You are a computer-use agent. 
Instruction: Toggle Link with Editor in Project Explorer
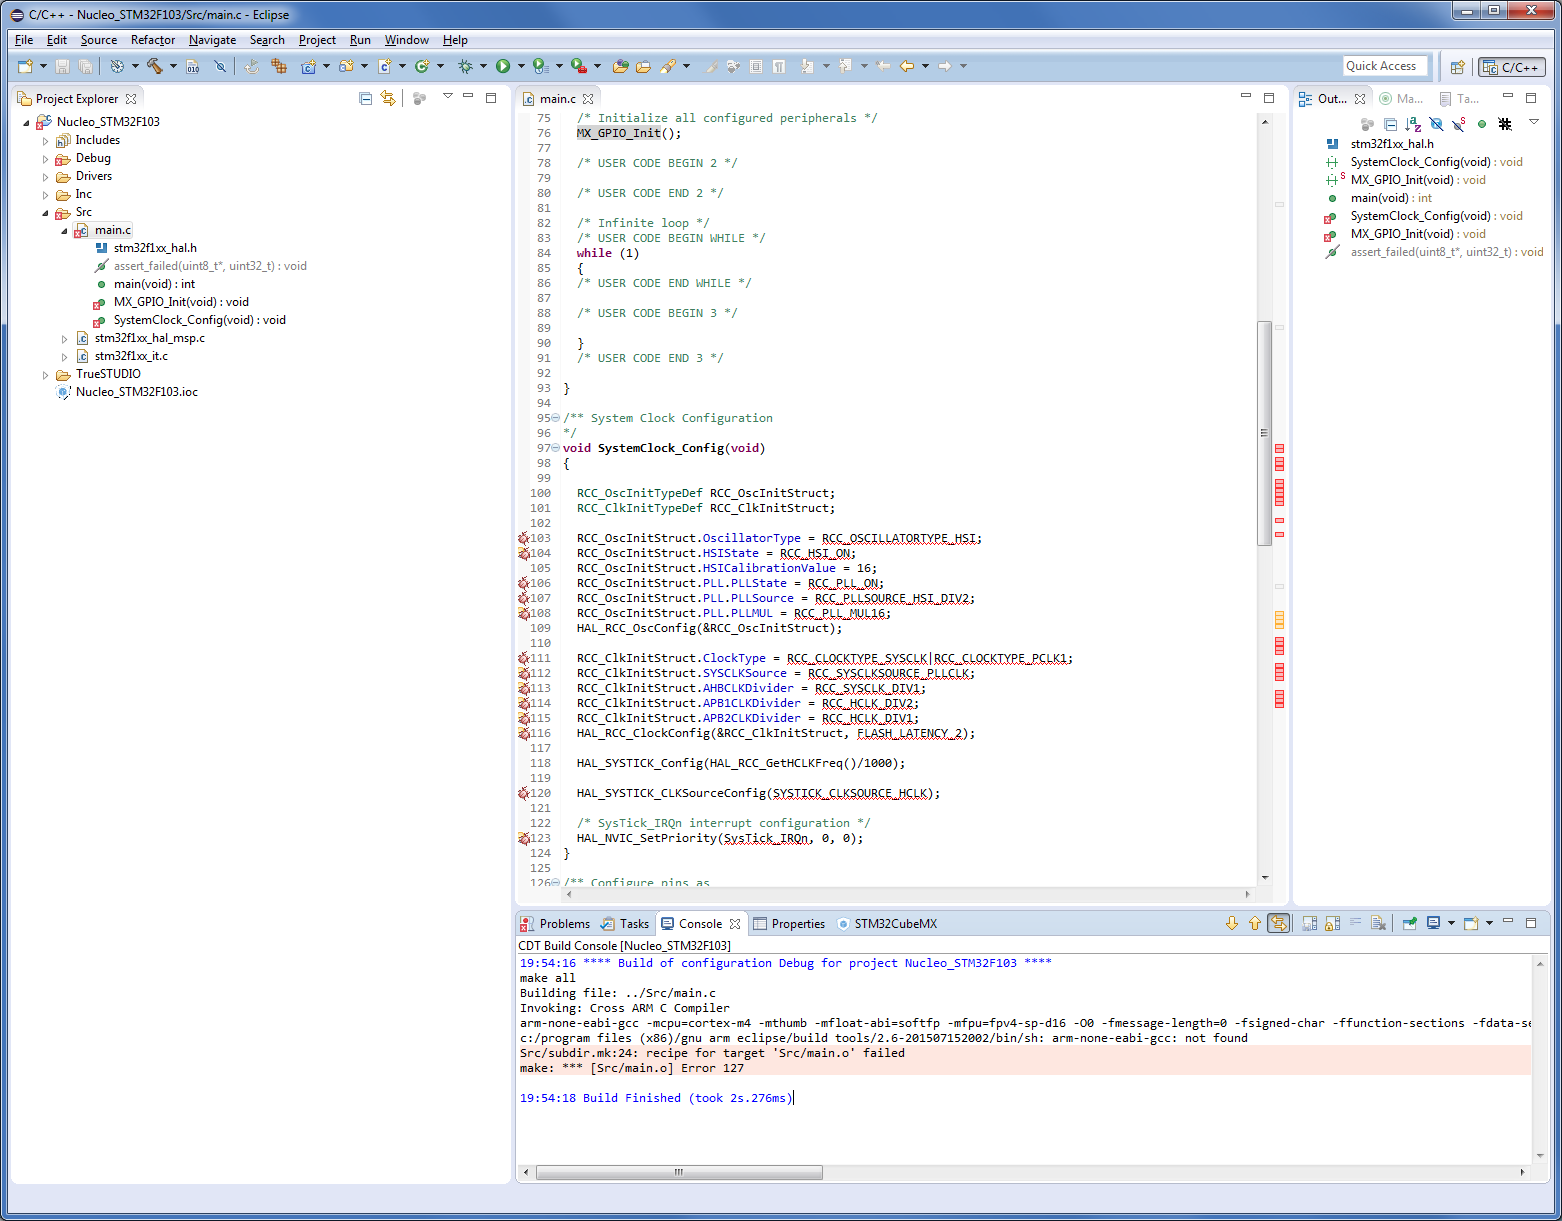[388, 98]
